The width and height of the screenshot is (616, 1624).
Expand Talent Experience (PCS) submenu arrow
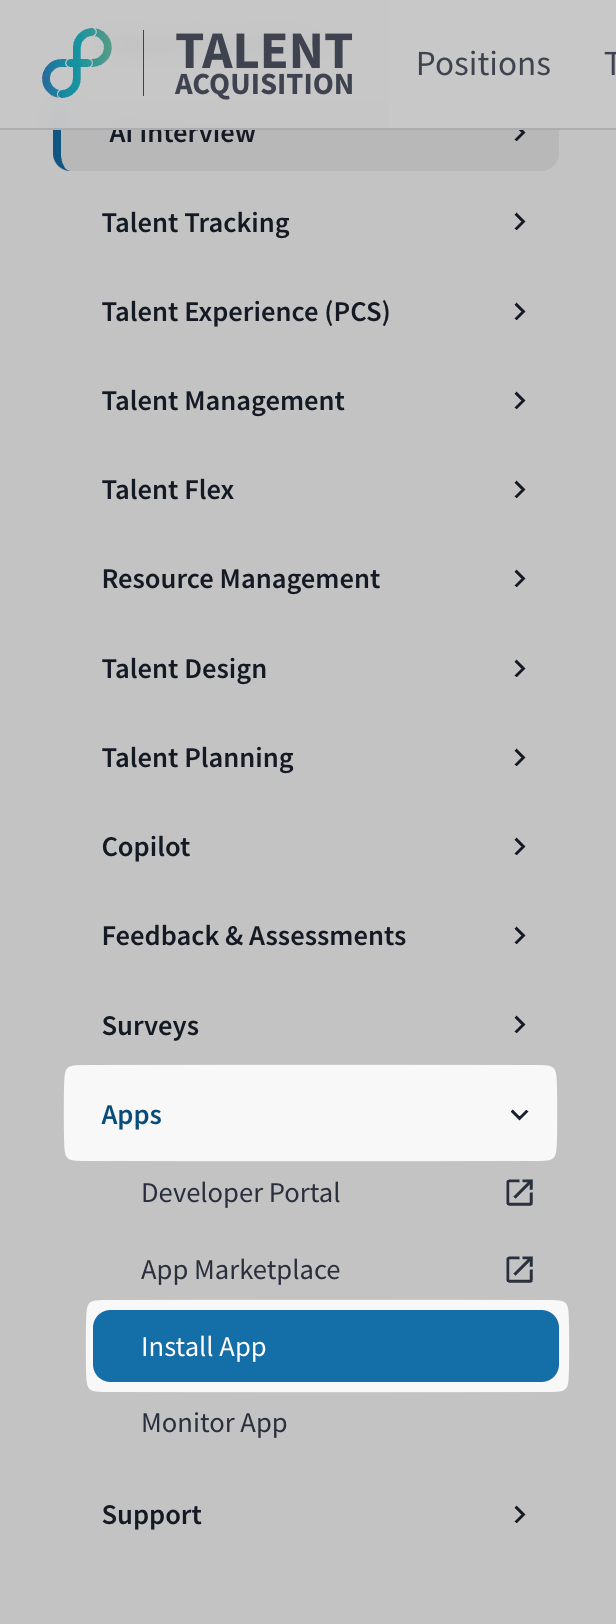(519, 312)
